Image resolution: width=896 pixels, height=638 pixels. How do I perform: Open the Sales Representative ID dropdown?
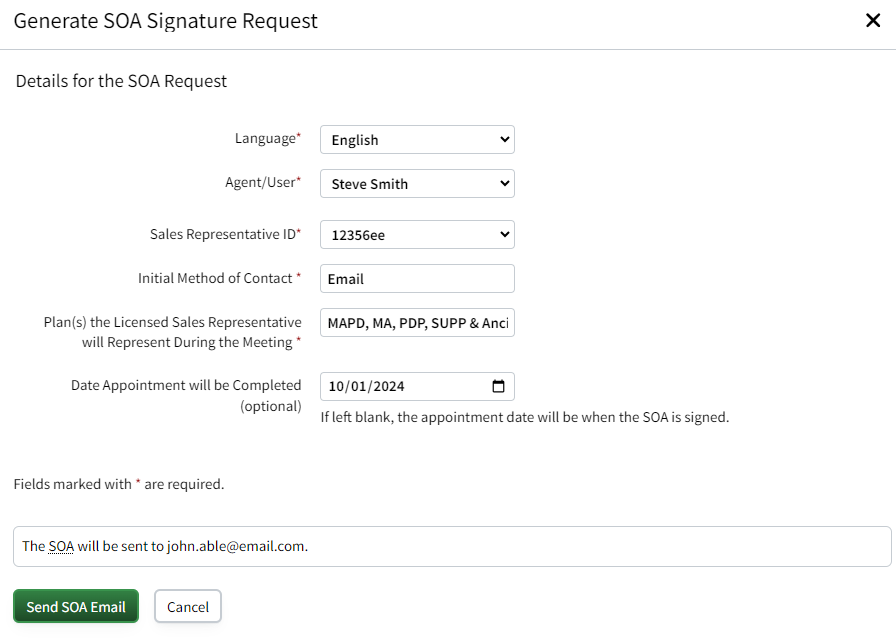point(417,234)
